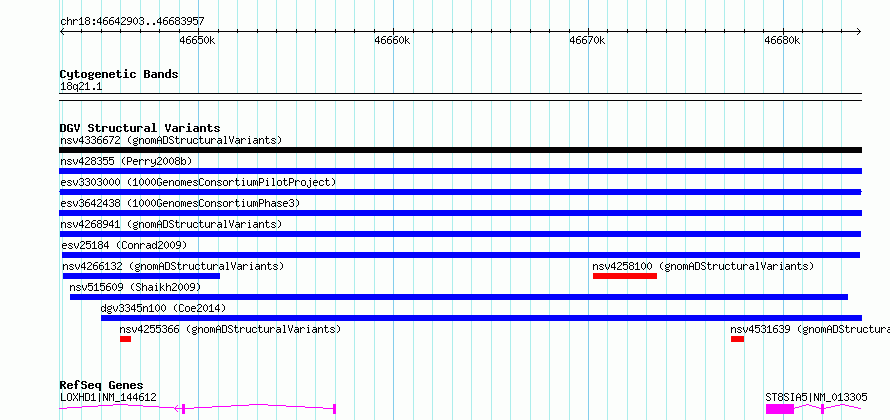Select the nsv428355 Perry2008b blue bar
Image resolution: width=890 pixels, height=420 pixels.
(x=460, y=171)
